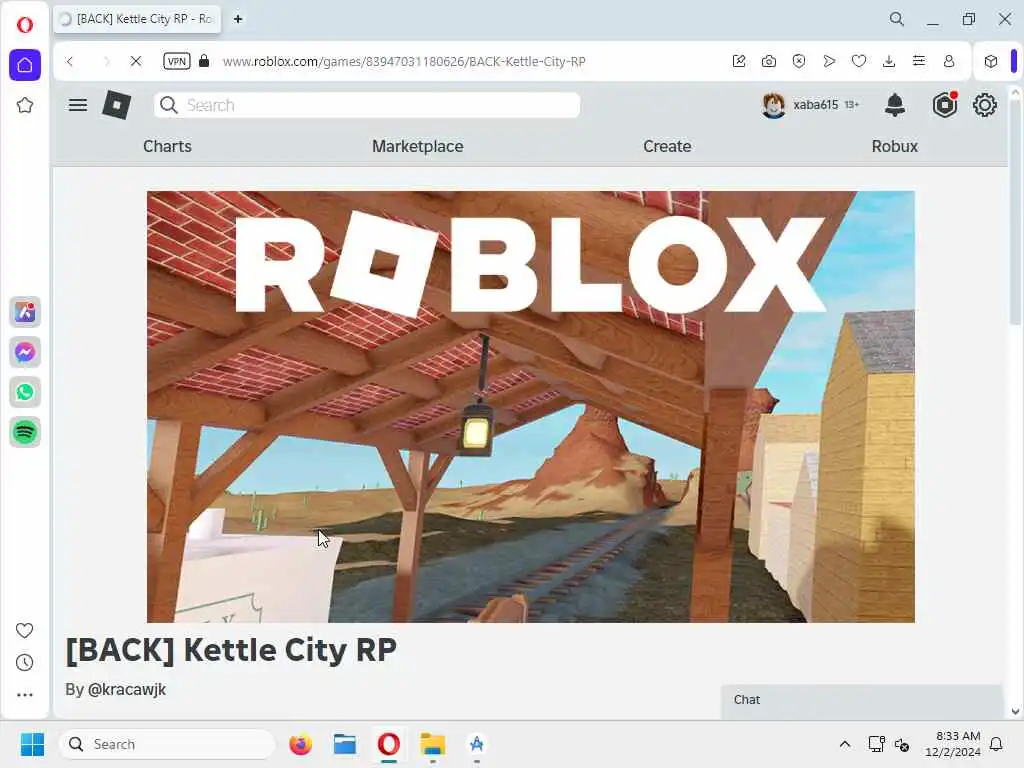Open browser profile account icon
The height and width of the screenshot is (768, 1024).
[949, 61]
